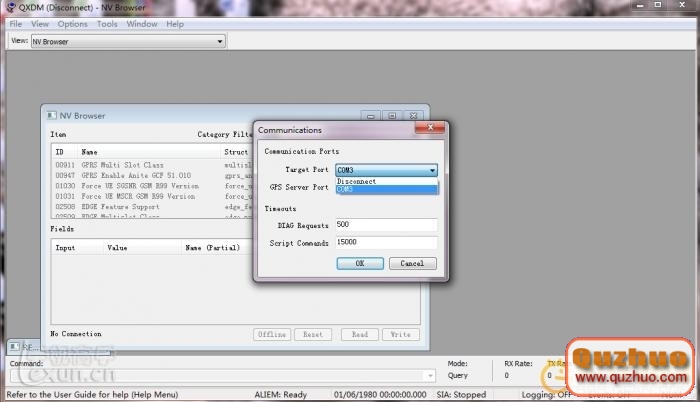Open the File menu
The image size is (700, 402).
16,24
